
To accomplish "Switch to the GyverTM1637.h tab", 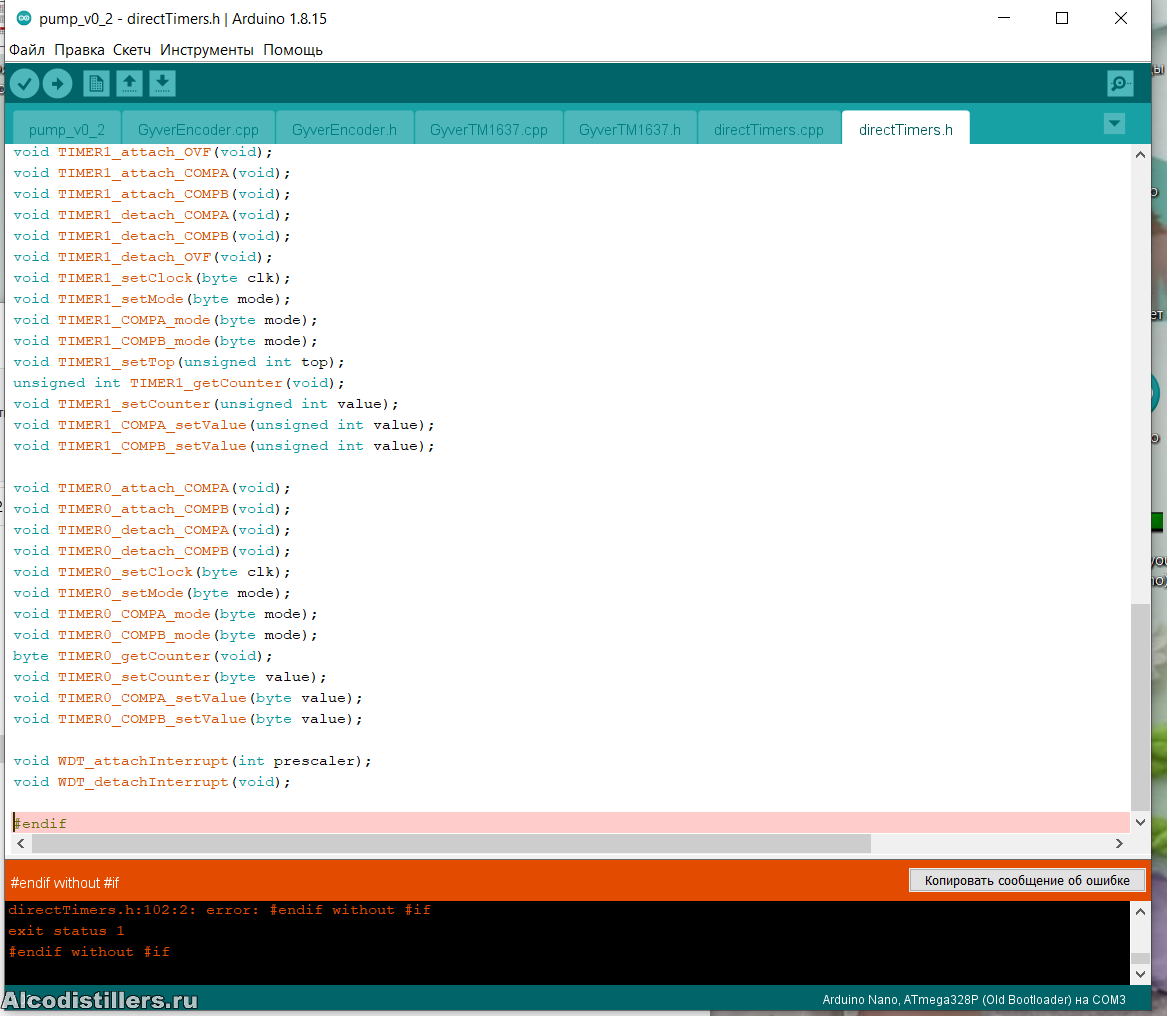I will pyautogui.click(x=630, y=130).
